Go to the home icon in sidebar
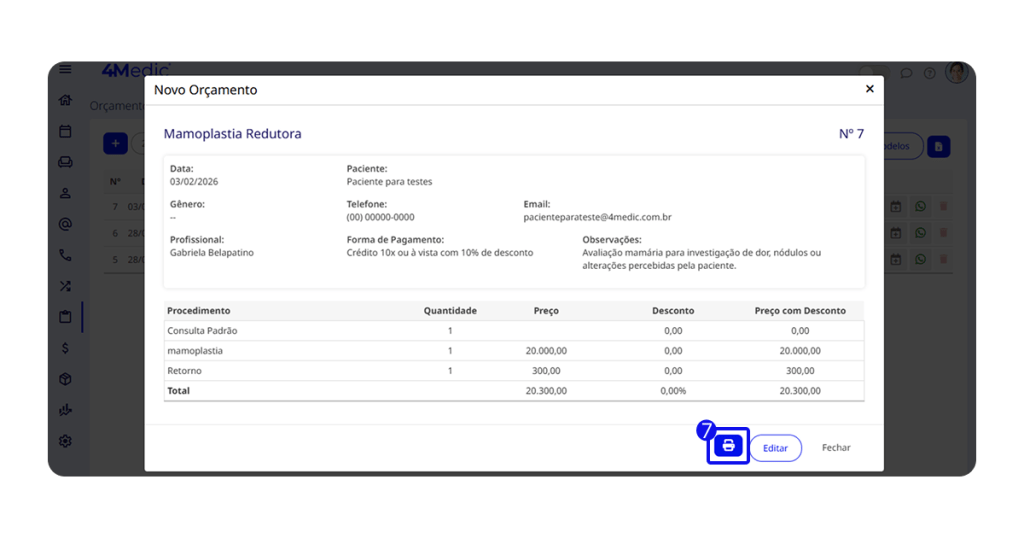The height and width of the screenshot is (538, 1024). tap(65, 100)
